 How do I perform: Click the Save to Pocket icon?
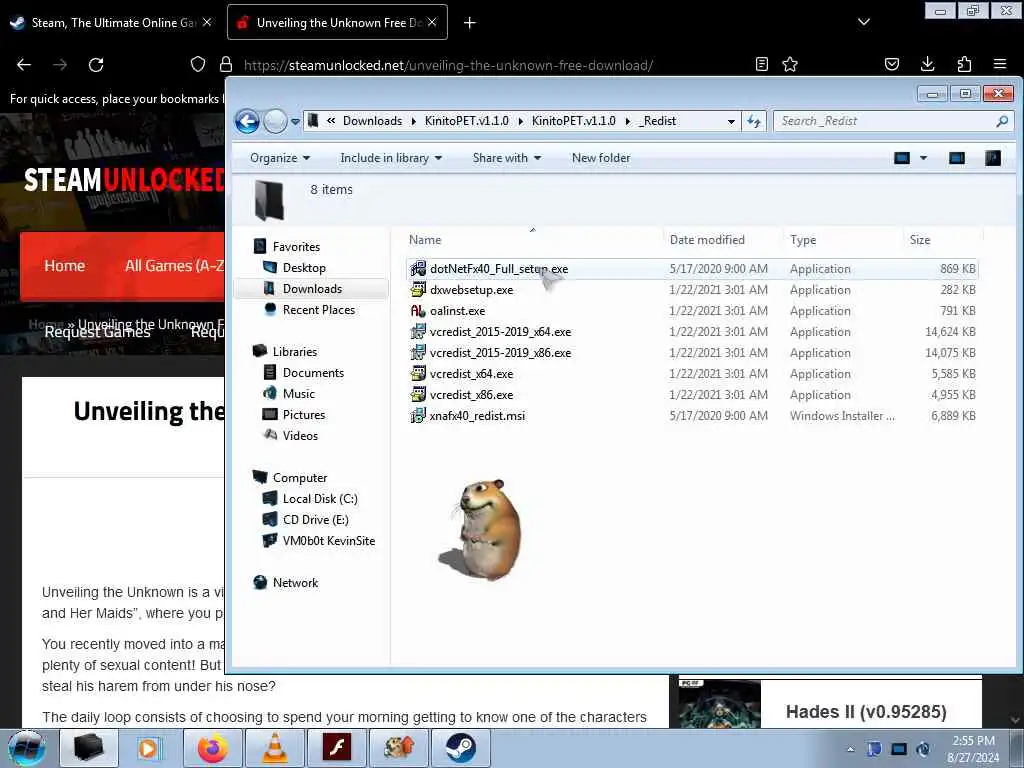click(x=891, y=64)
